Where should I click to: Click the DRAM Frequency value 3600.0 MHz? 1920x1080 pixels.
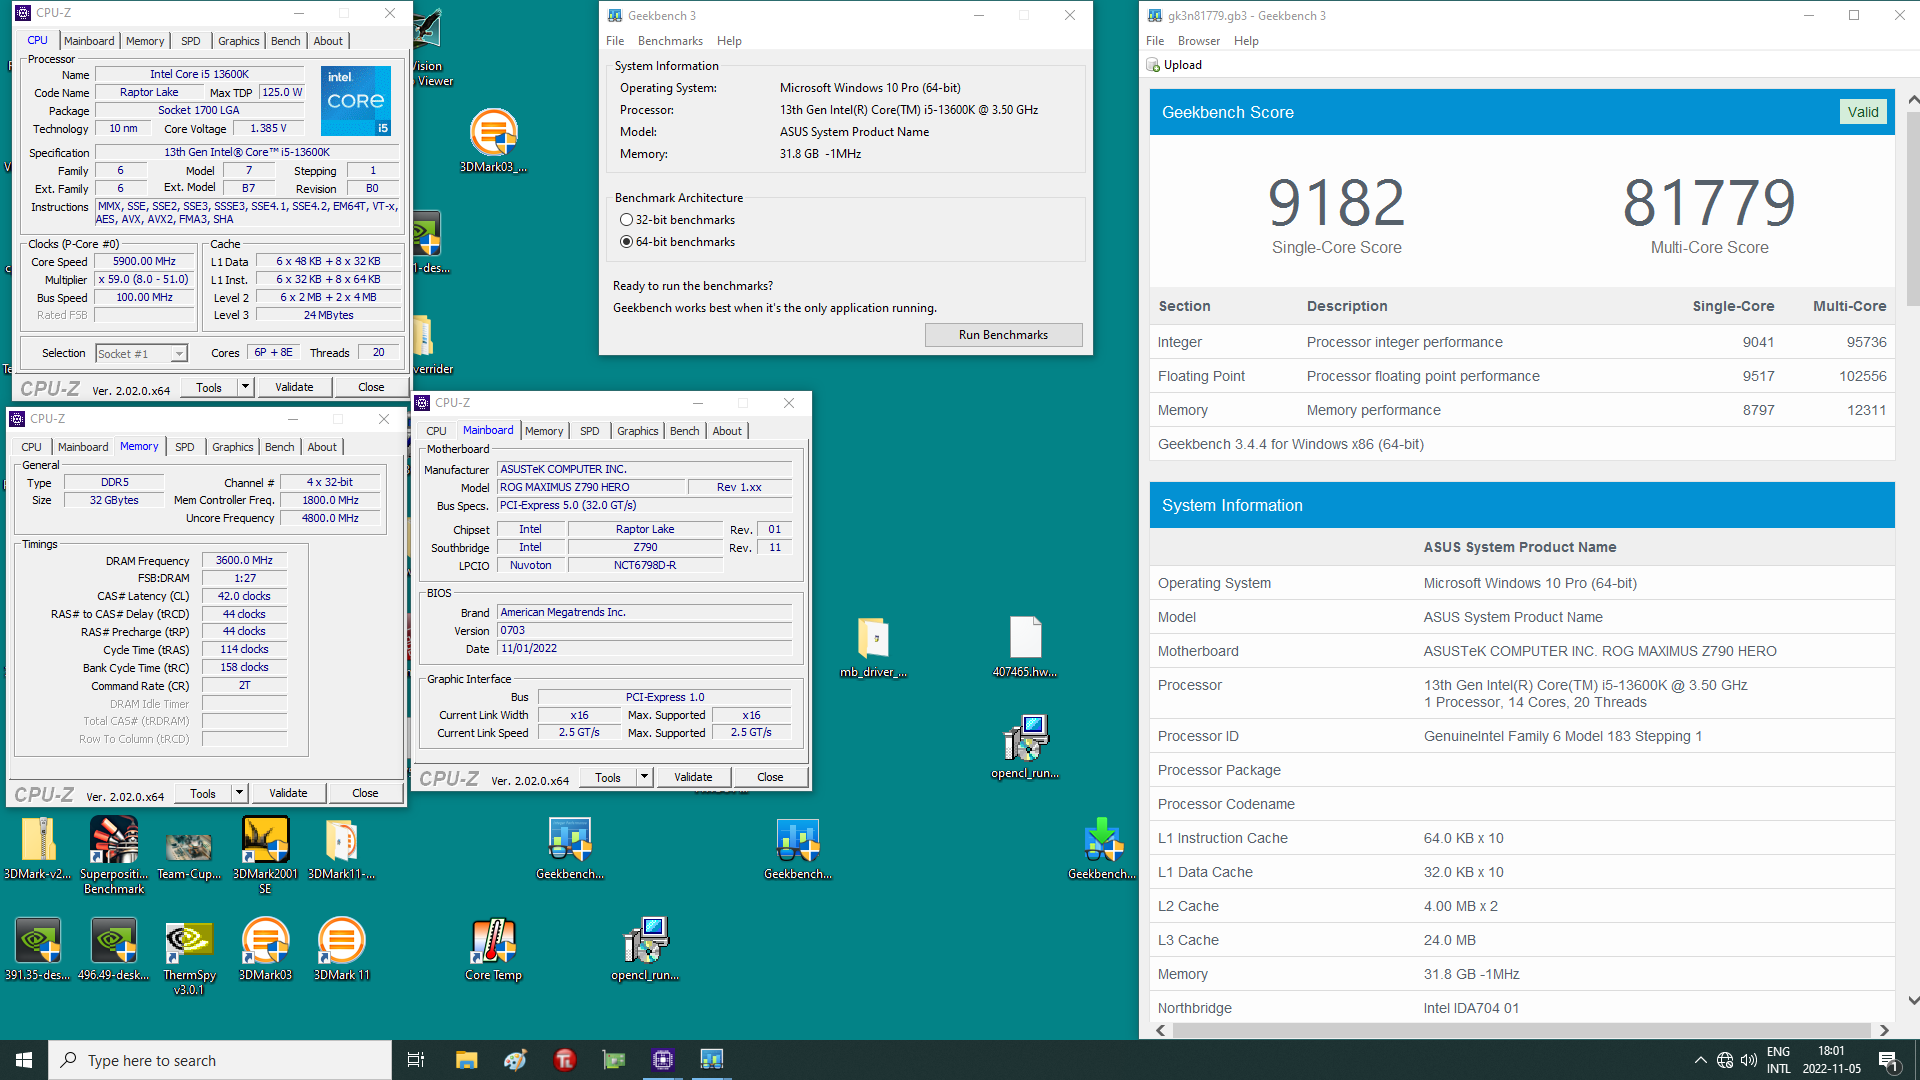tap(244, 560)
